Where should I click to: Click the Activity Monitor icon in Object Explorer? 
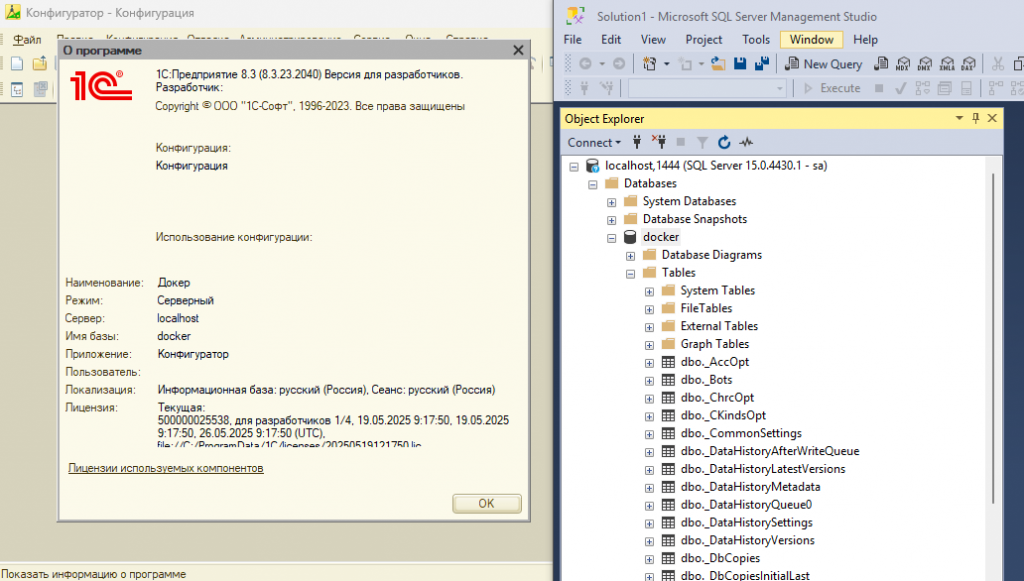pyautogui.click(x=746, y=142)
